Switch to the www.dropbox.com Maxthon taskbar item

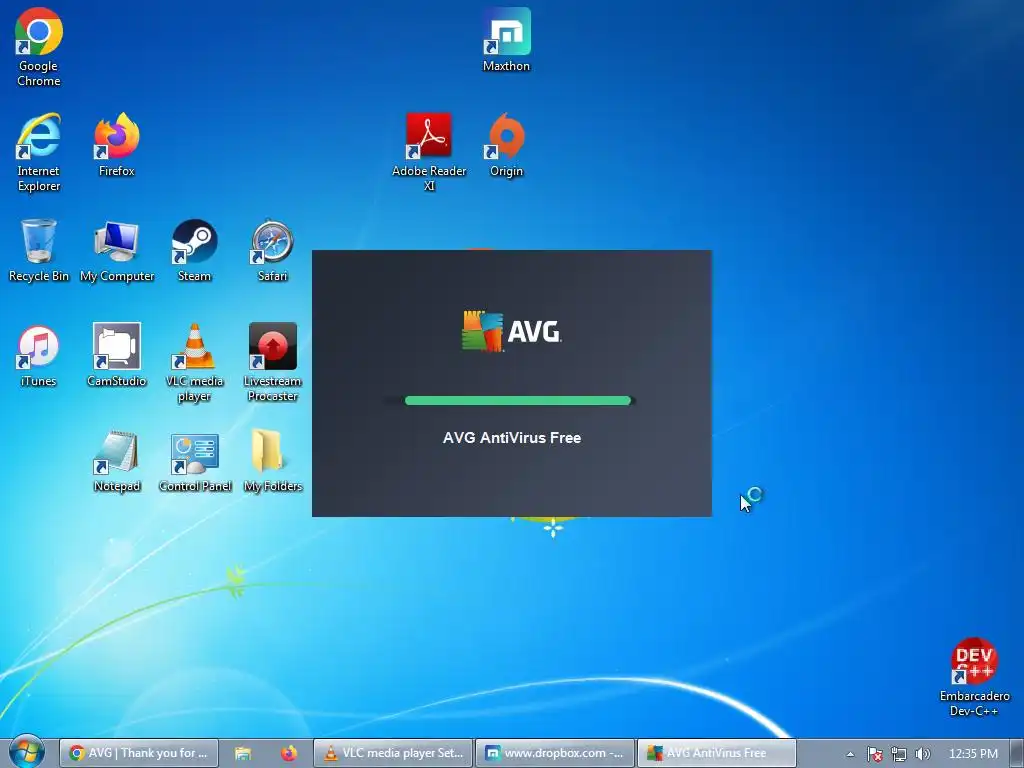554,753
